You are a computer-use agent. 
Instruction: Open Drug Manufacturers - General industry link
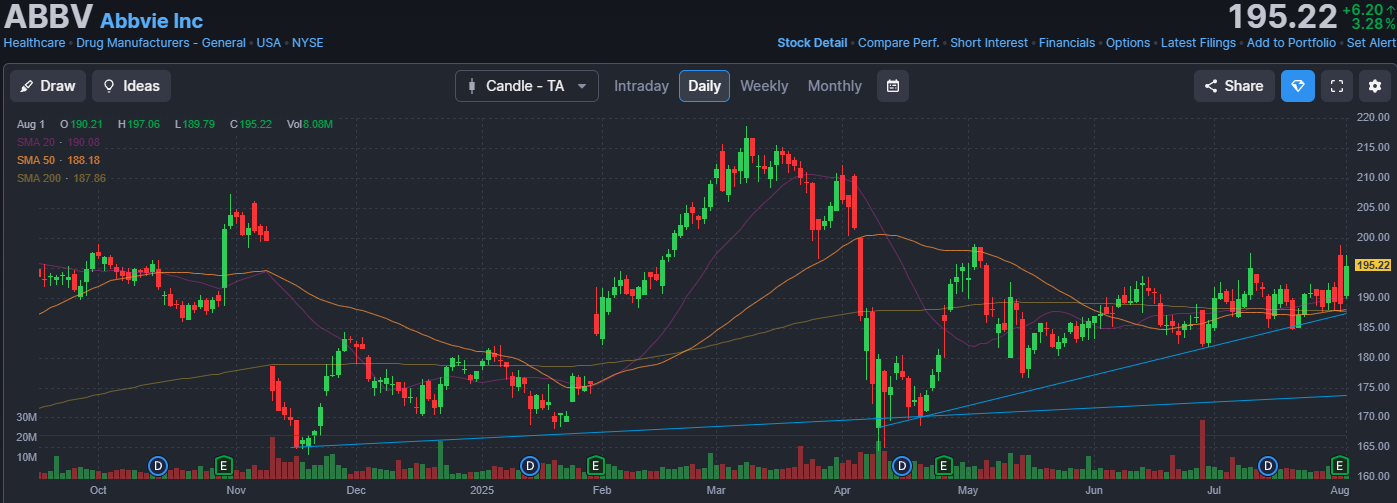click(x=161, y=43)
